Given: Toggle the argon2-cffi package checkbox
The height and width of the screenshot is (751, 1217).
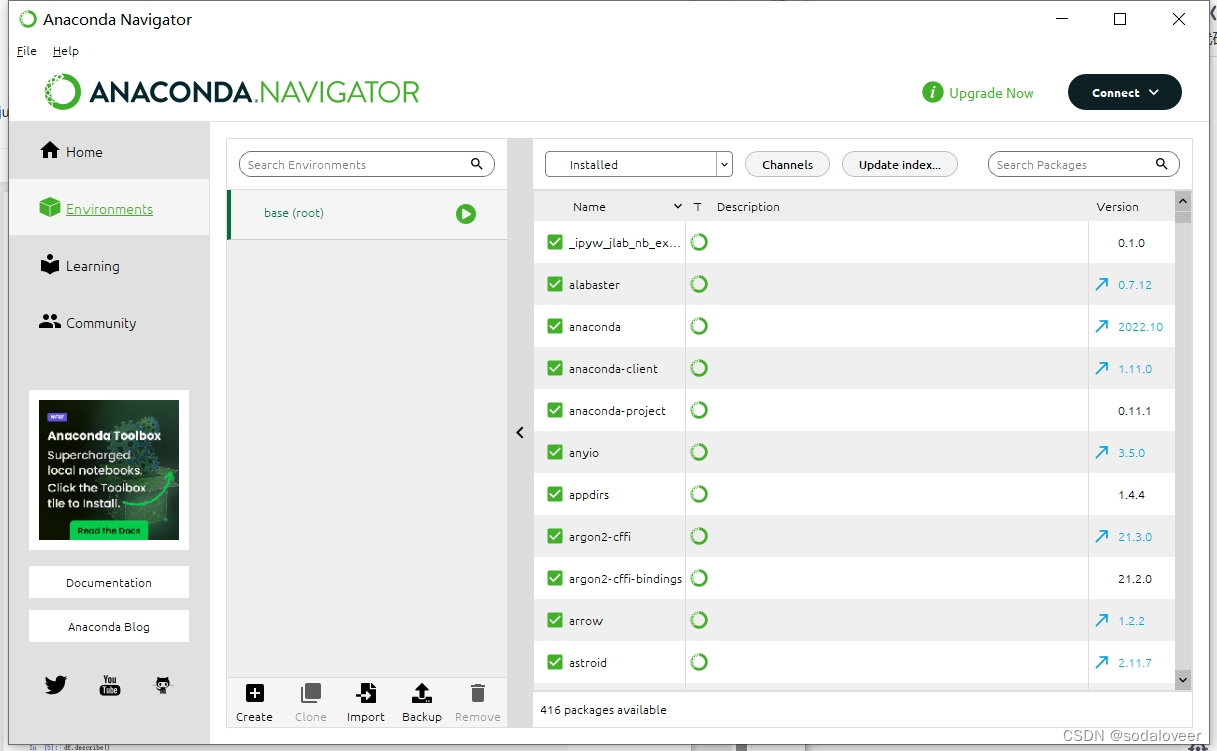Looking at the screenshot, I should point(555,536).
